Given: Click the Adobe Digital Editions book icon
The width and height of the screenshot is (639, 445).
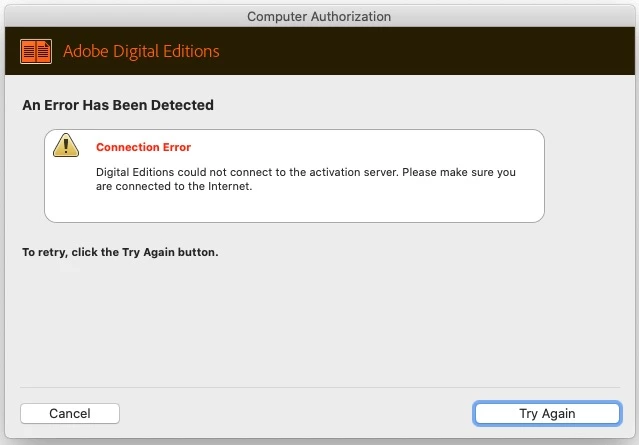Looking at the screenshot, I should click(36, 51).
